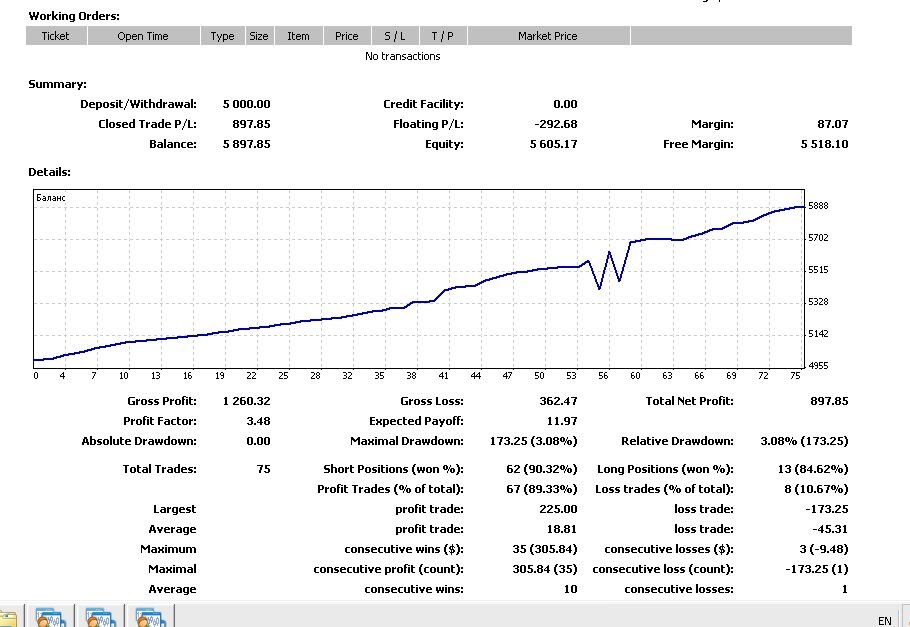Select Long Positions value 13 (84.62%)

tap(813, 469)
